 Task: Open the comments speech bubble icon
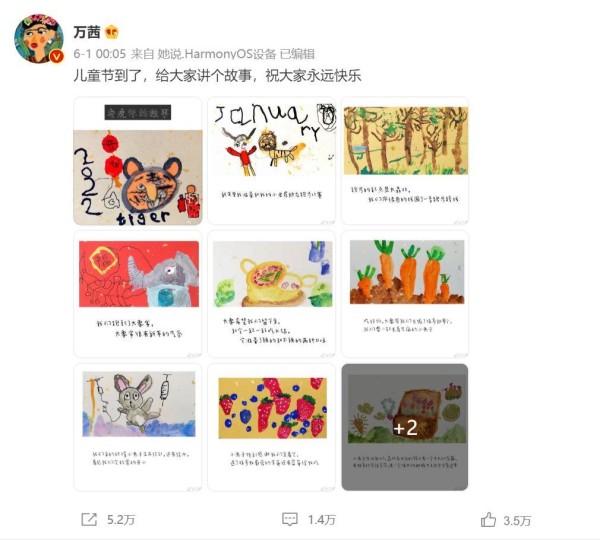point(290,519)
